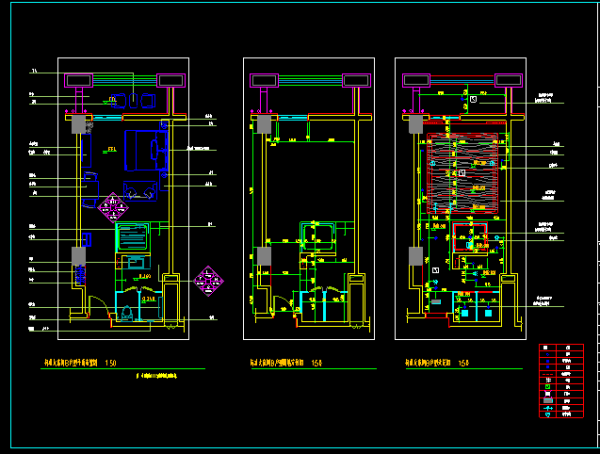
Task: Click the lower grey column in right plan
Action: pos(413,256)
